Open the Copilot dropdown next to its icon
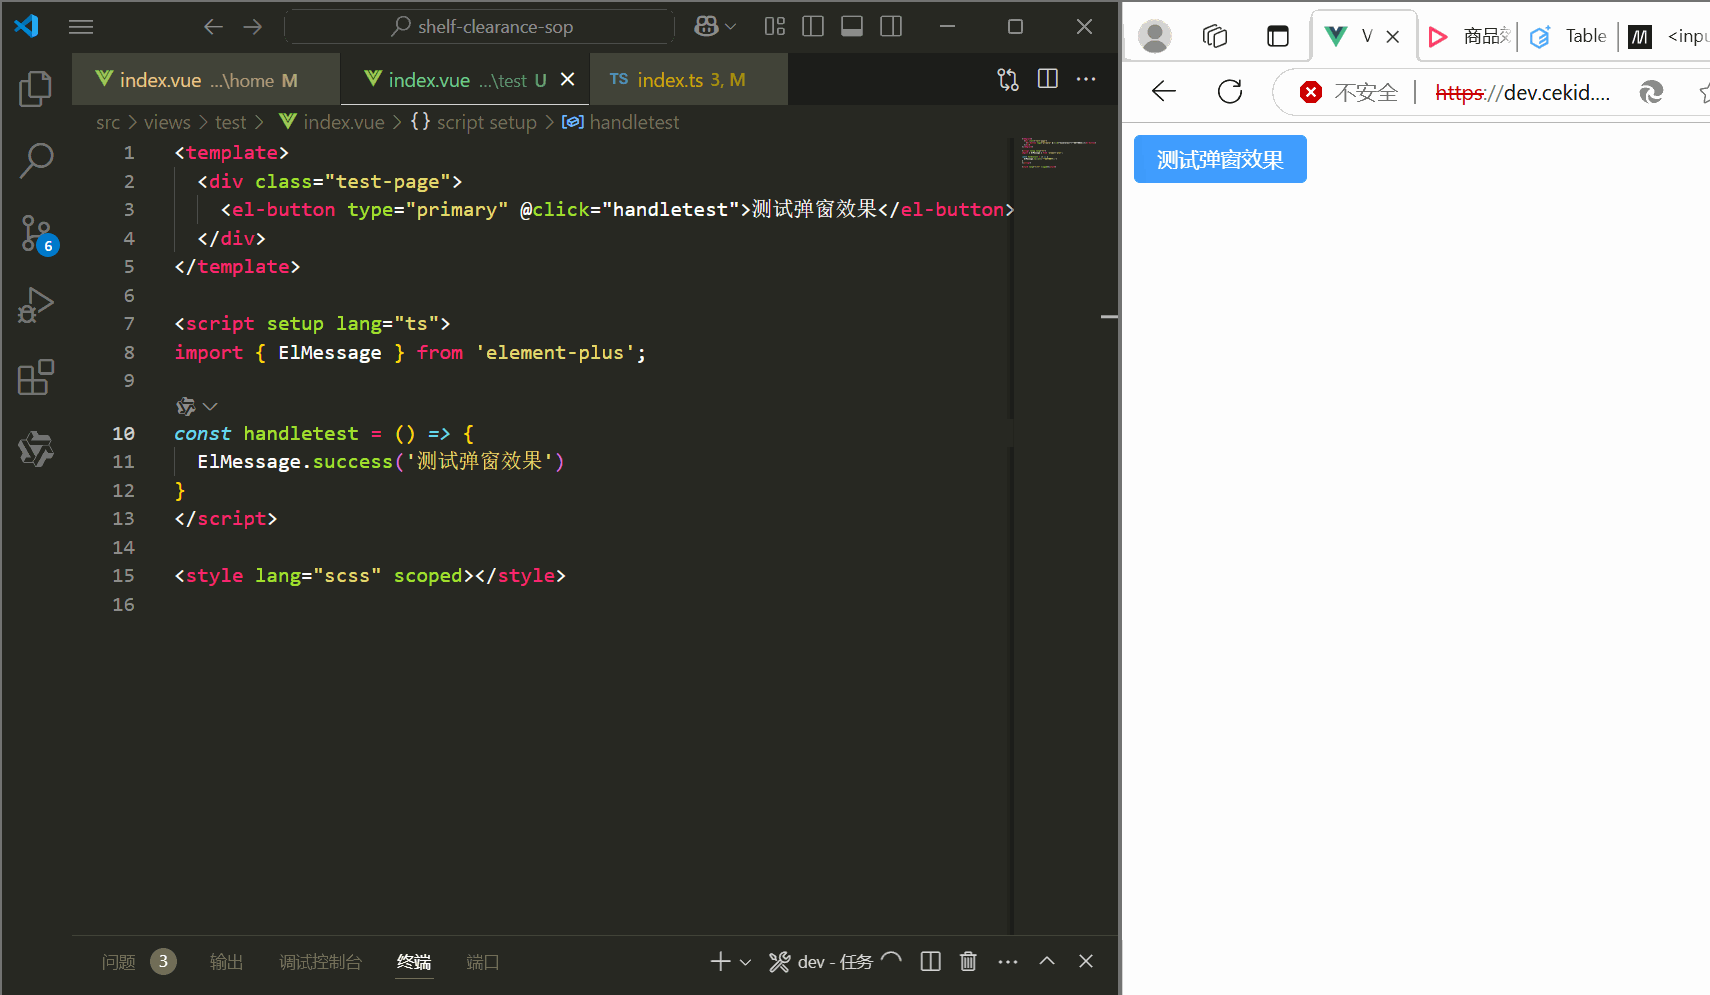The height and width of the screenshot is (995, 1710). (x=728, y=26)
